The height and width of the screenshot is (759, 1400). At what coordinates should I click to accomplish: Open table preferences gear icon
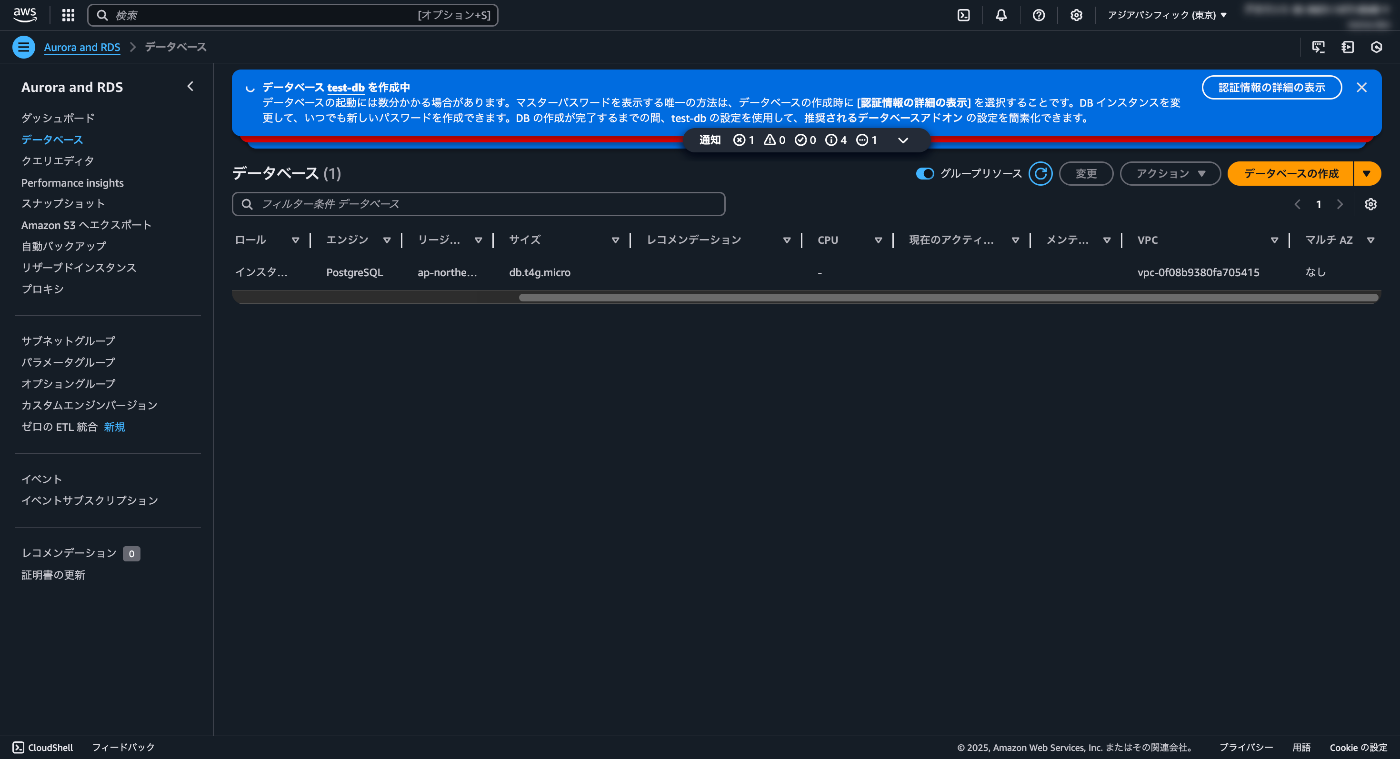tap(1371, 204)
